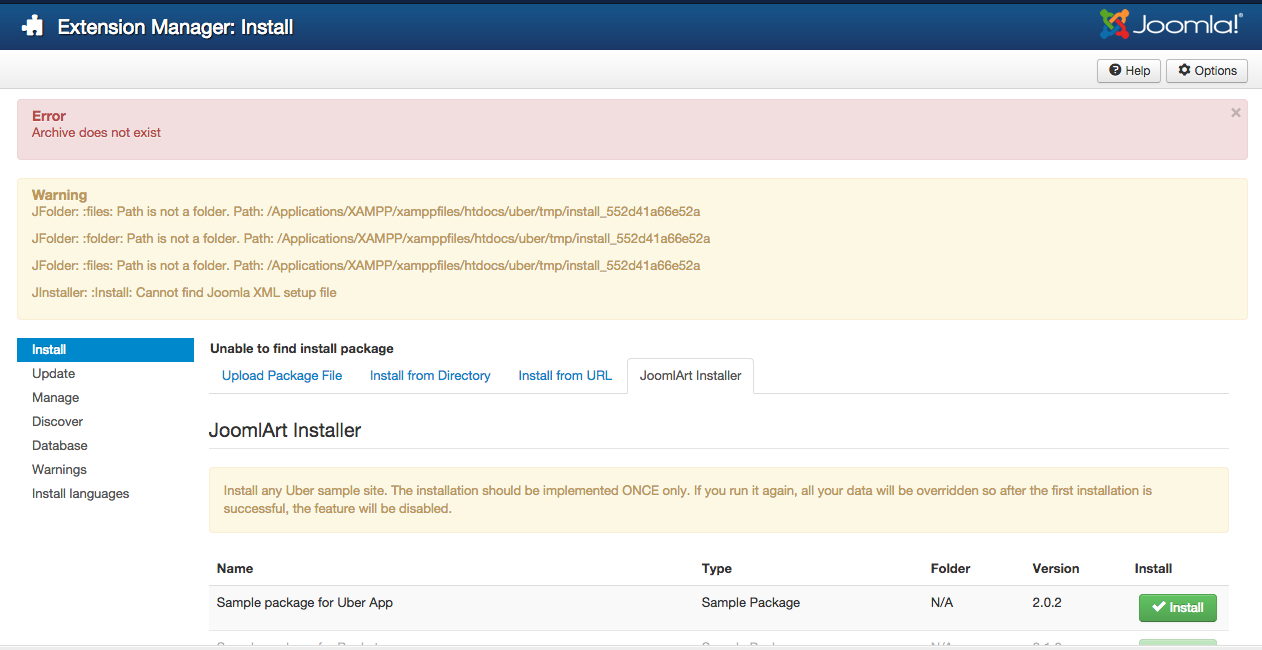Click the 'Sample Package' type cell

(751, 603)
